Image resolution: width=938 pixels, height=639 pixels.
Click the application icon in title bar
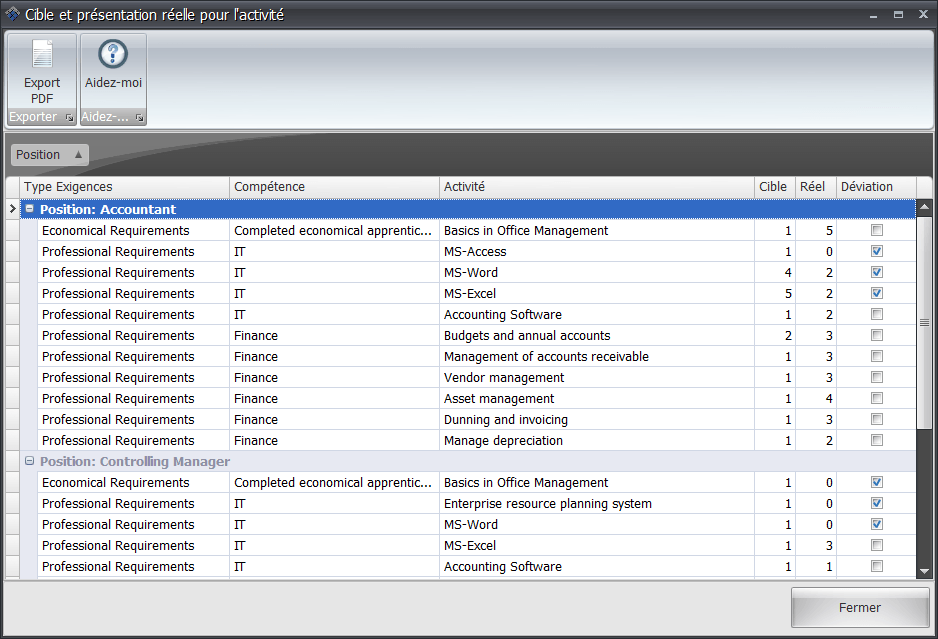coord(12,14)
